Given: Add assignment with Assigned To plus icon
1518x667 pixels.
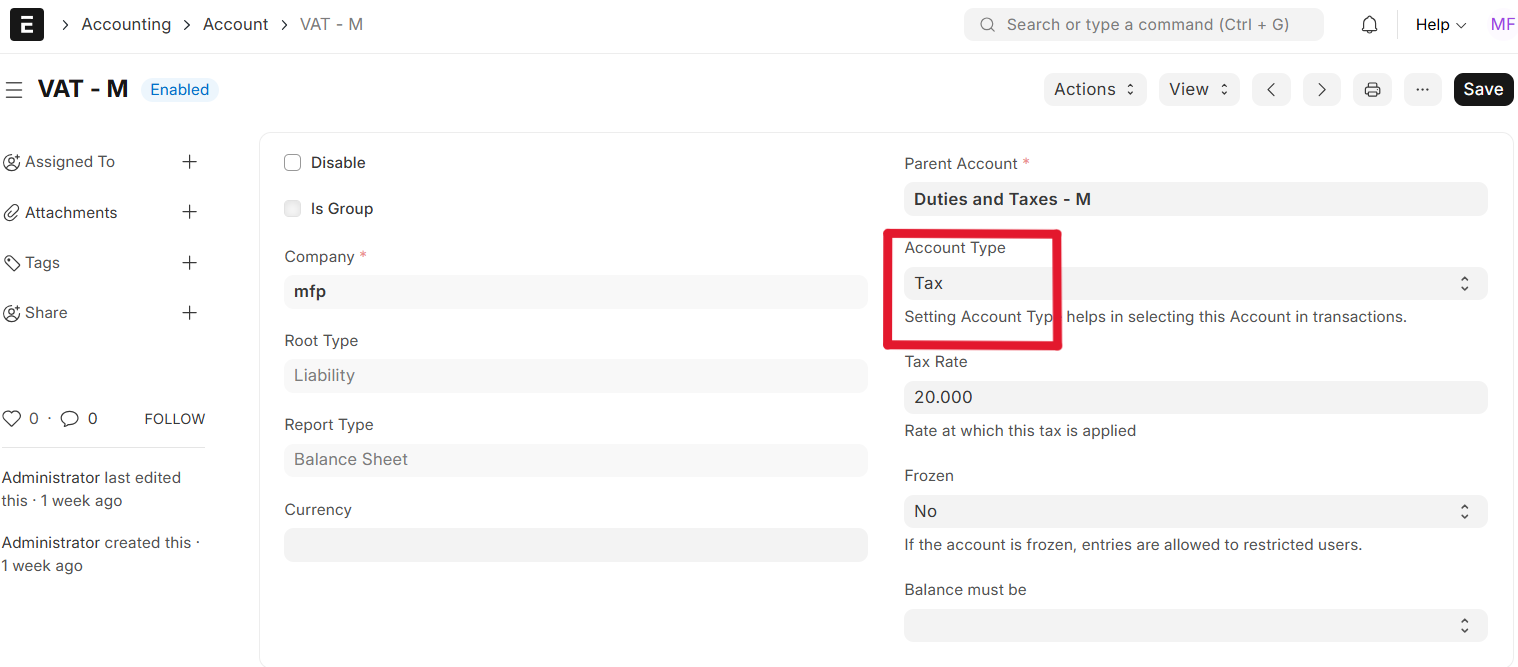Looking at the screenshot, I should tap(189, 162).
